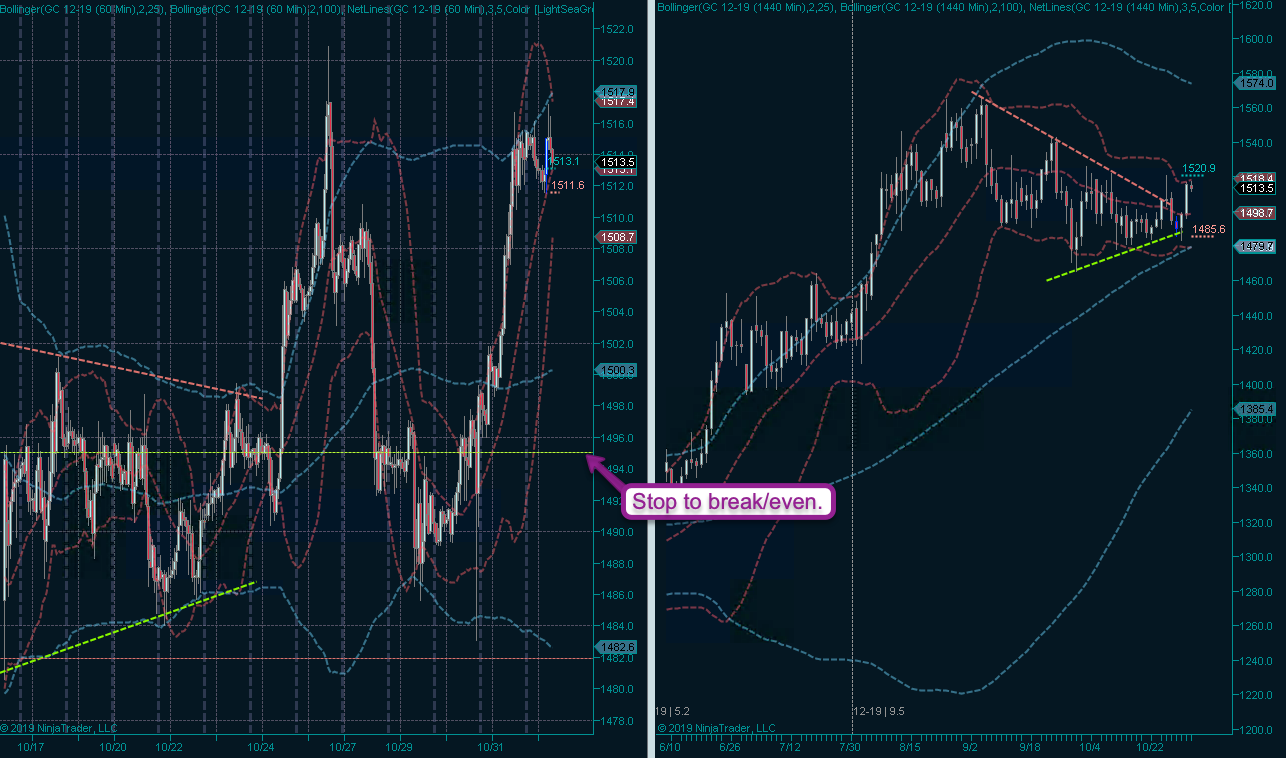Select the 1511.6 label on the 60-minute chart
Image resolution: width=1286 pixels, height=758 pixels.
tap(567, 184)
